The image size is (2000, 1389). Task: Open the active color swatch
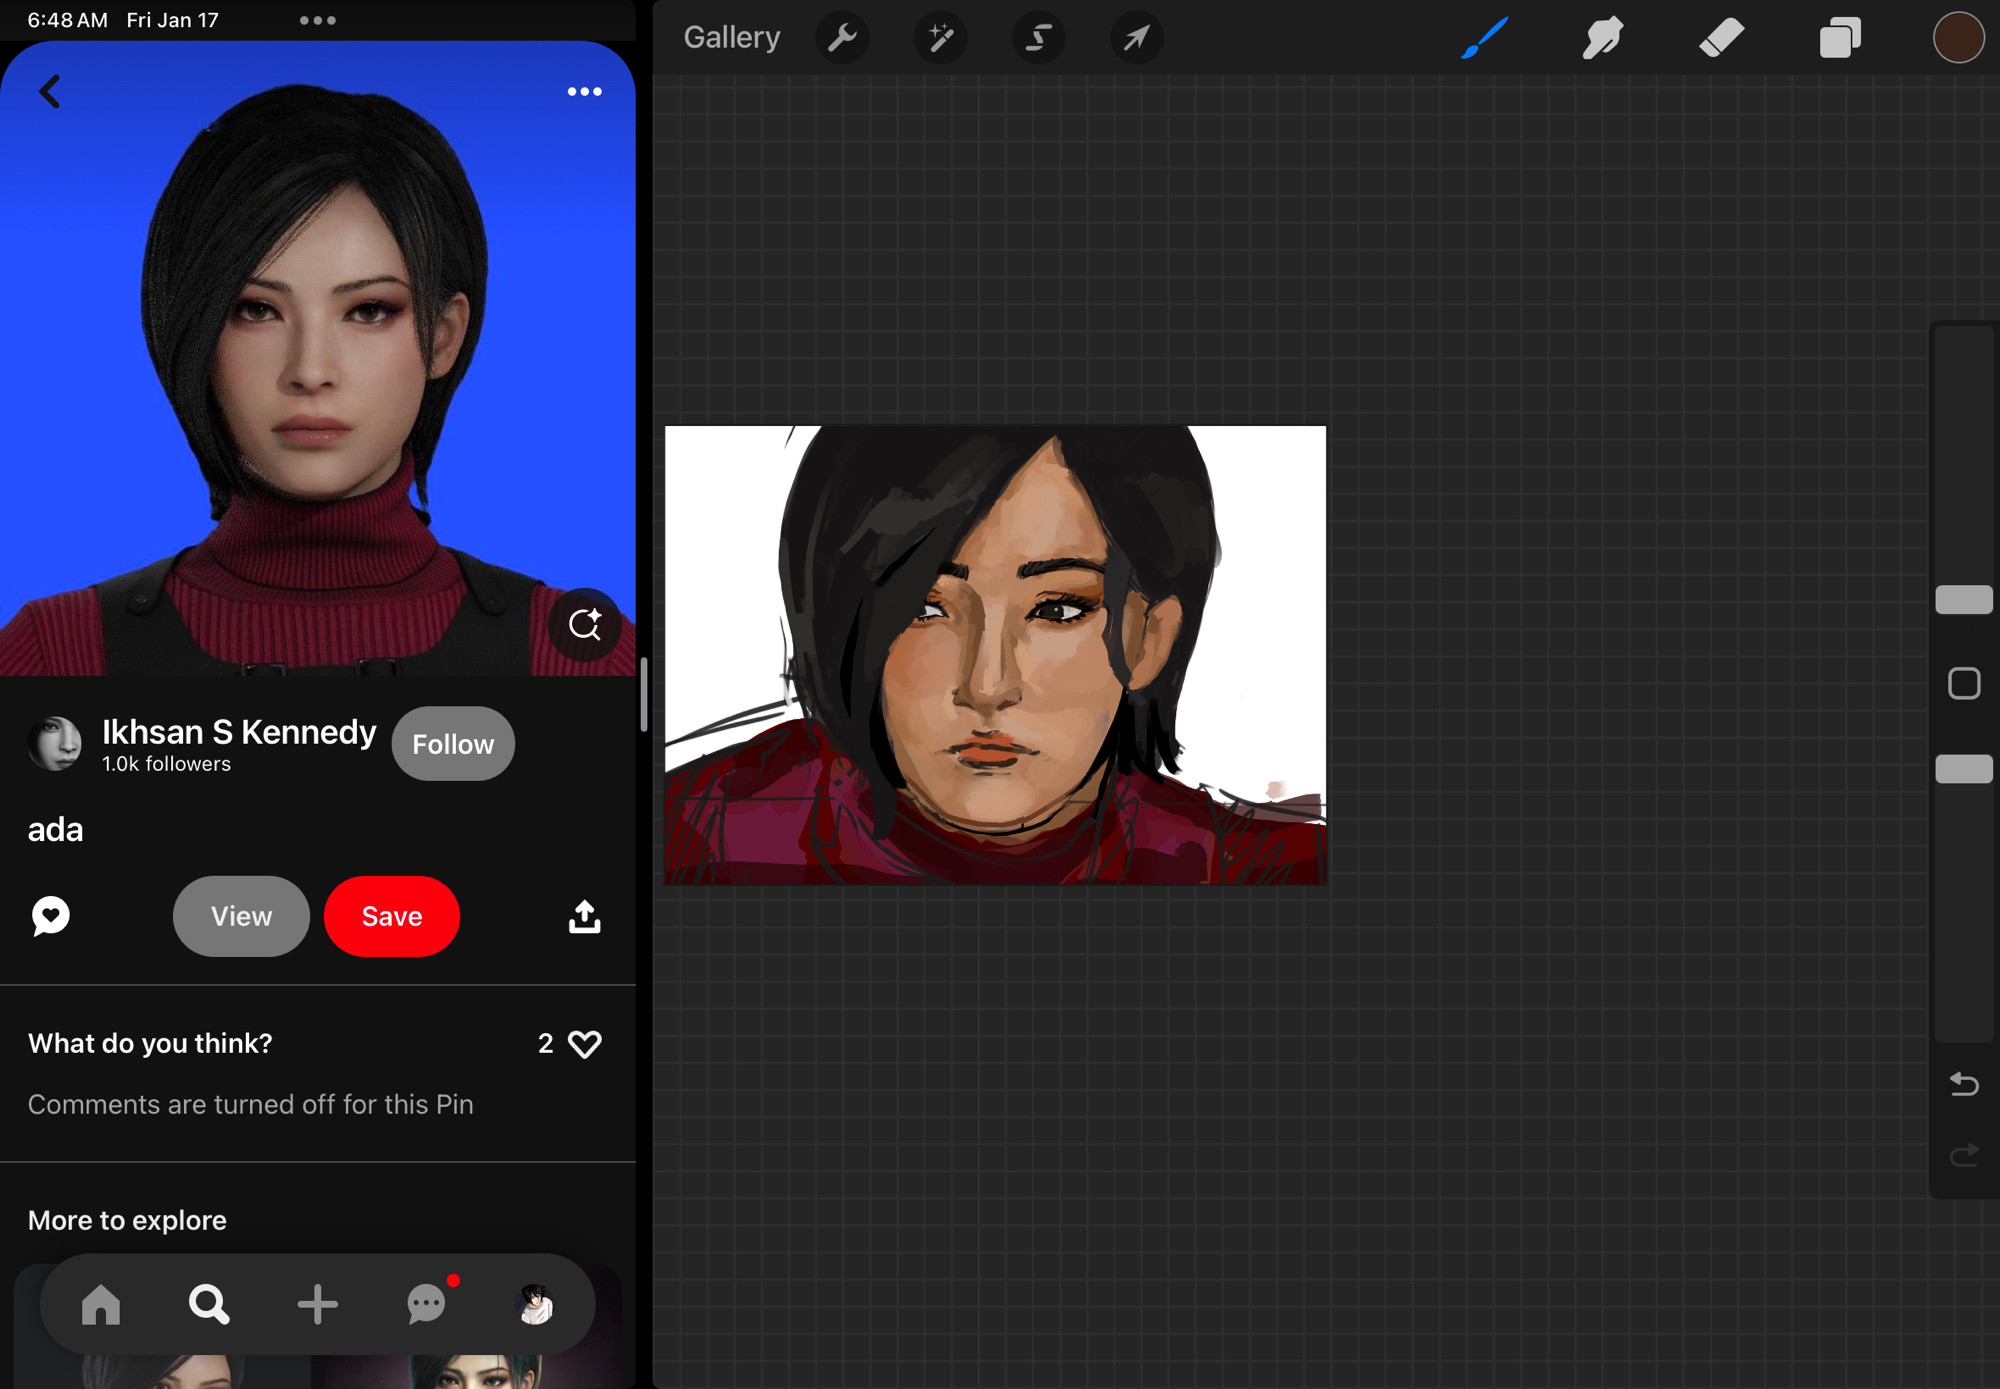pos(1958,38)
